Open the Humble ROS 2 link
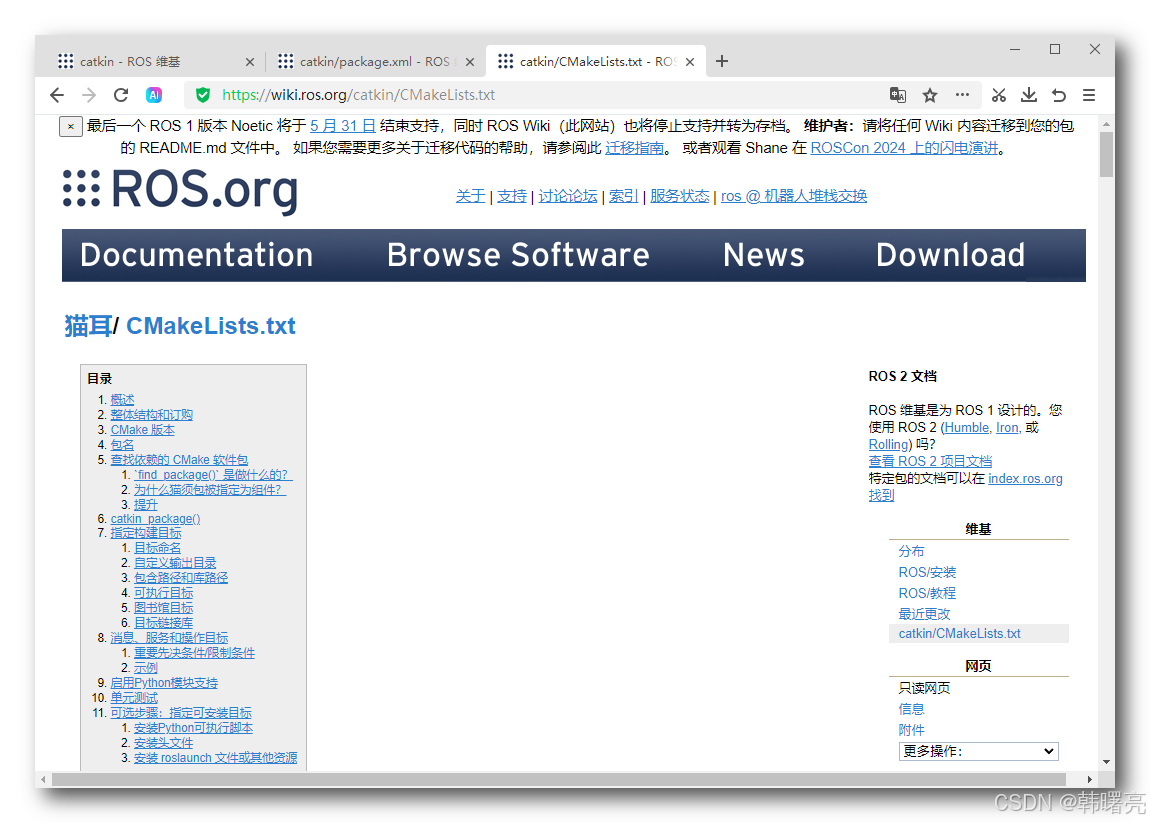 pyautogui.click(x=967, y=427)
